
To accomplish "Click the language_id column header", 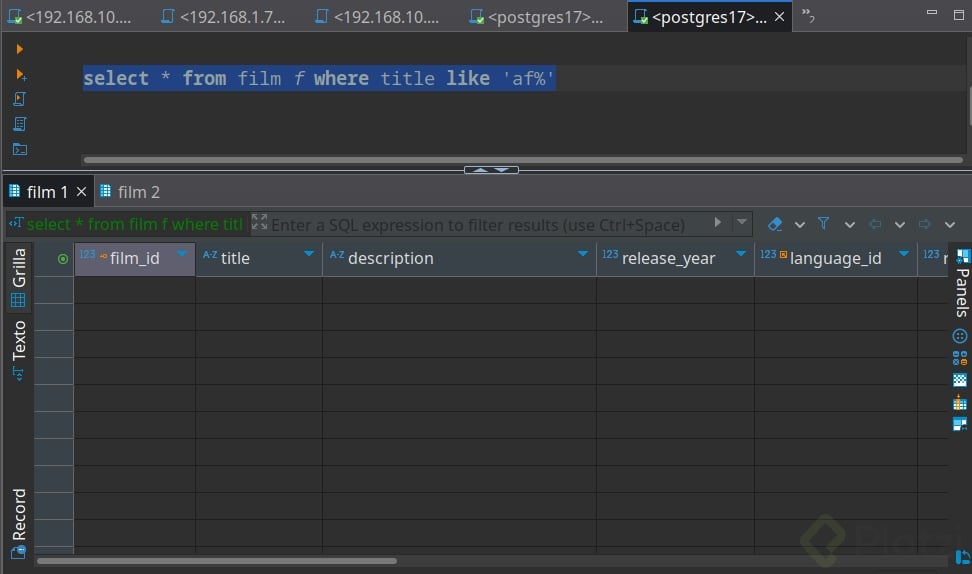I will 836,258.
